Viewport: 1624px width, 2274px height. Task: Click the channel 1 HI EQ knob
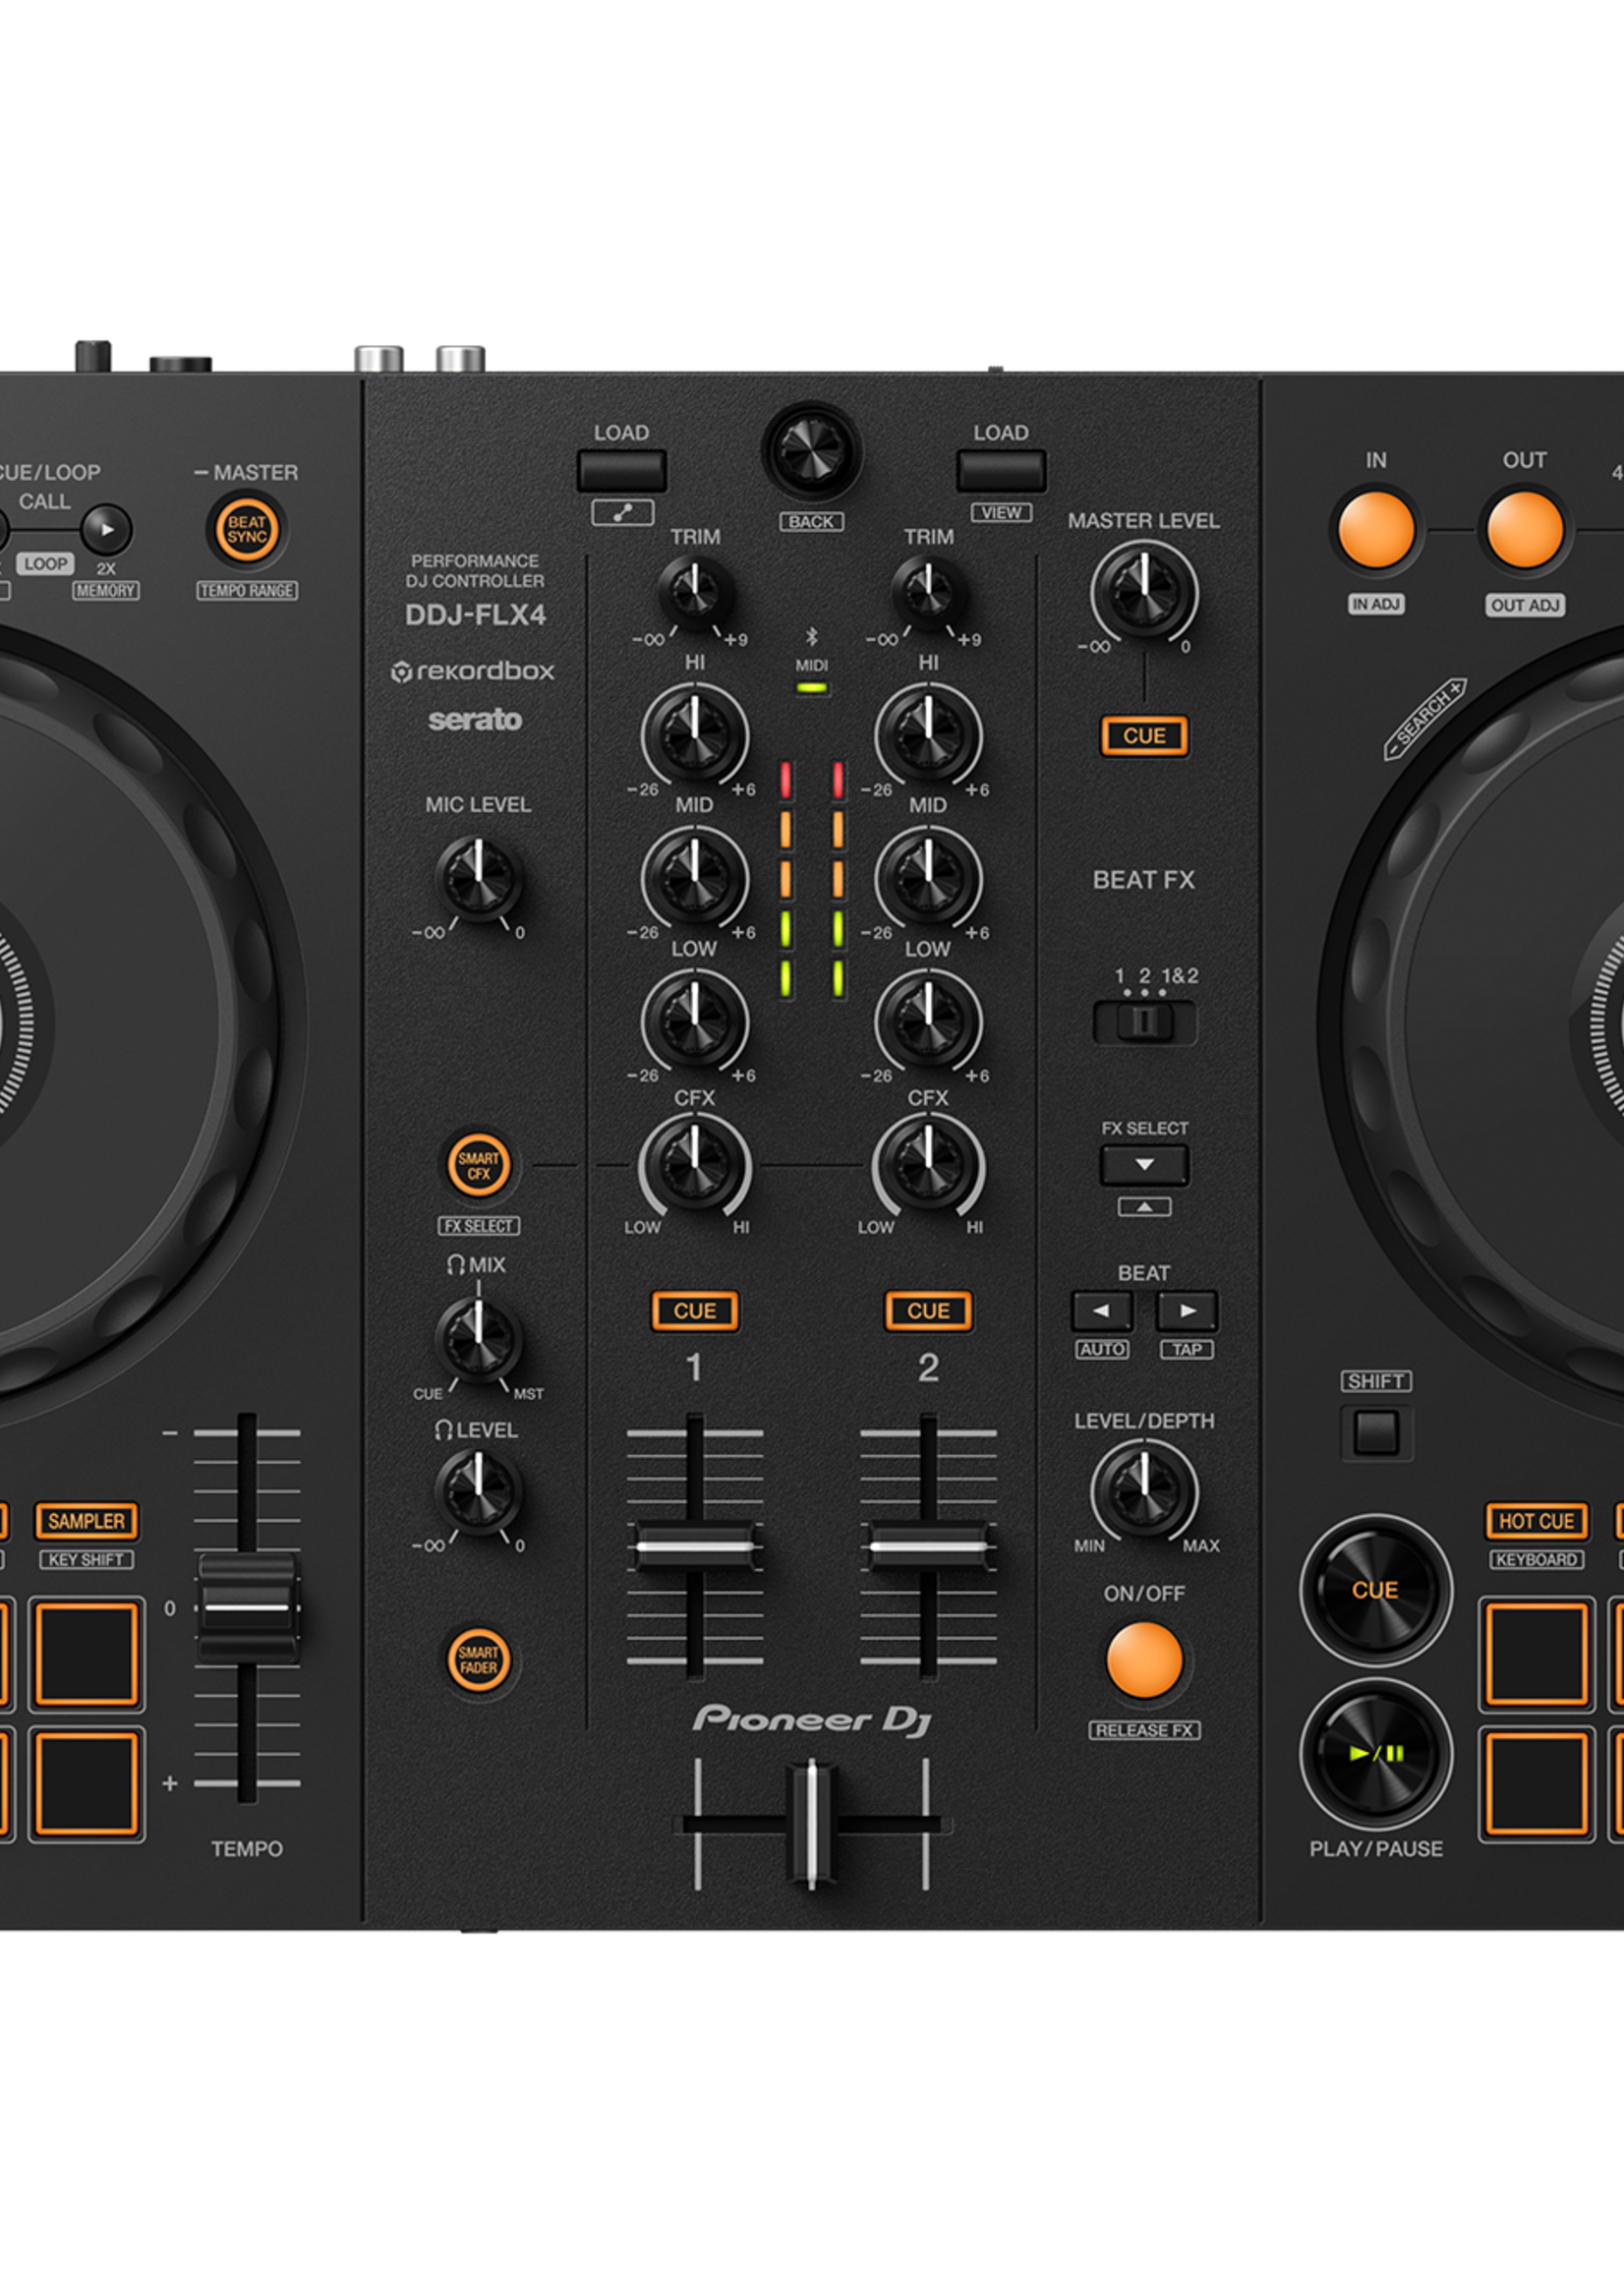pyautogui.click(x=695, y=735)
